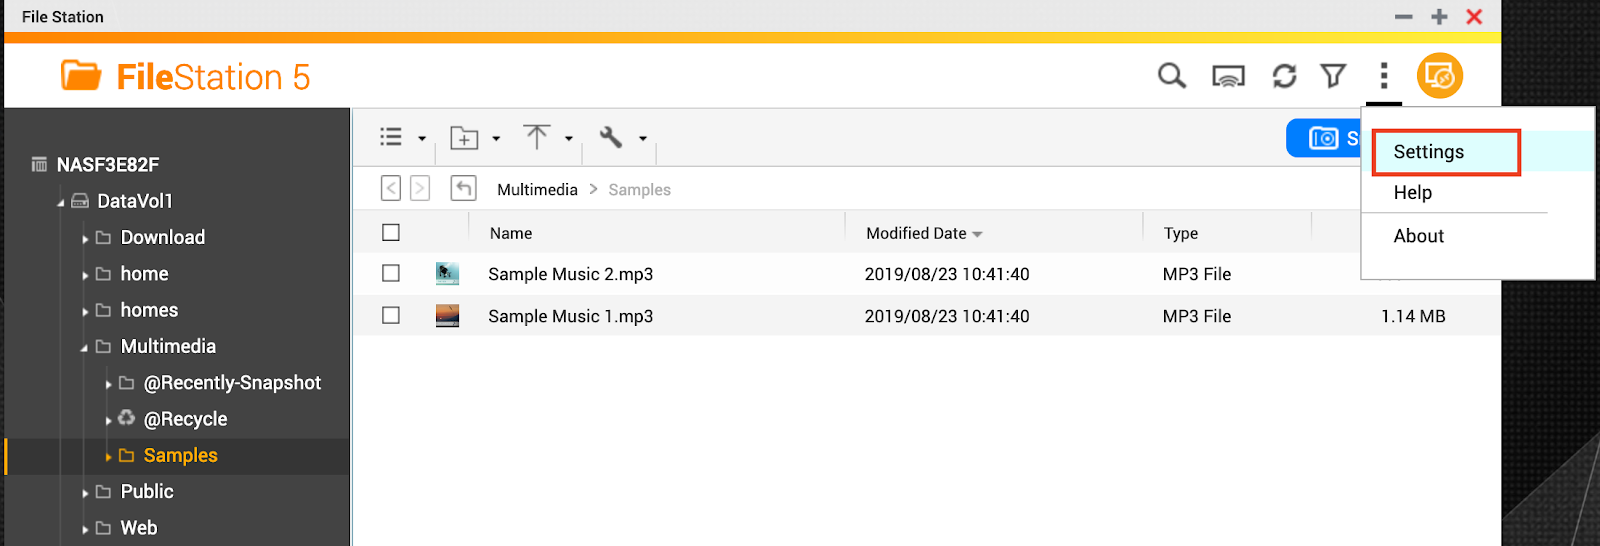Image resolution: width=1600 pixels, height=546 pixels.
Task: Expand the Download folder tree node
Action: pyautogui.click(x=86, y=239)
